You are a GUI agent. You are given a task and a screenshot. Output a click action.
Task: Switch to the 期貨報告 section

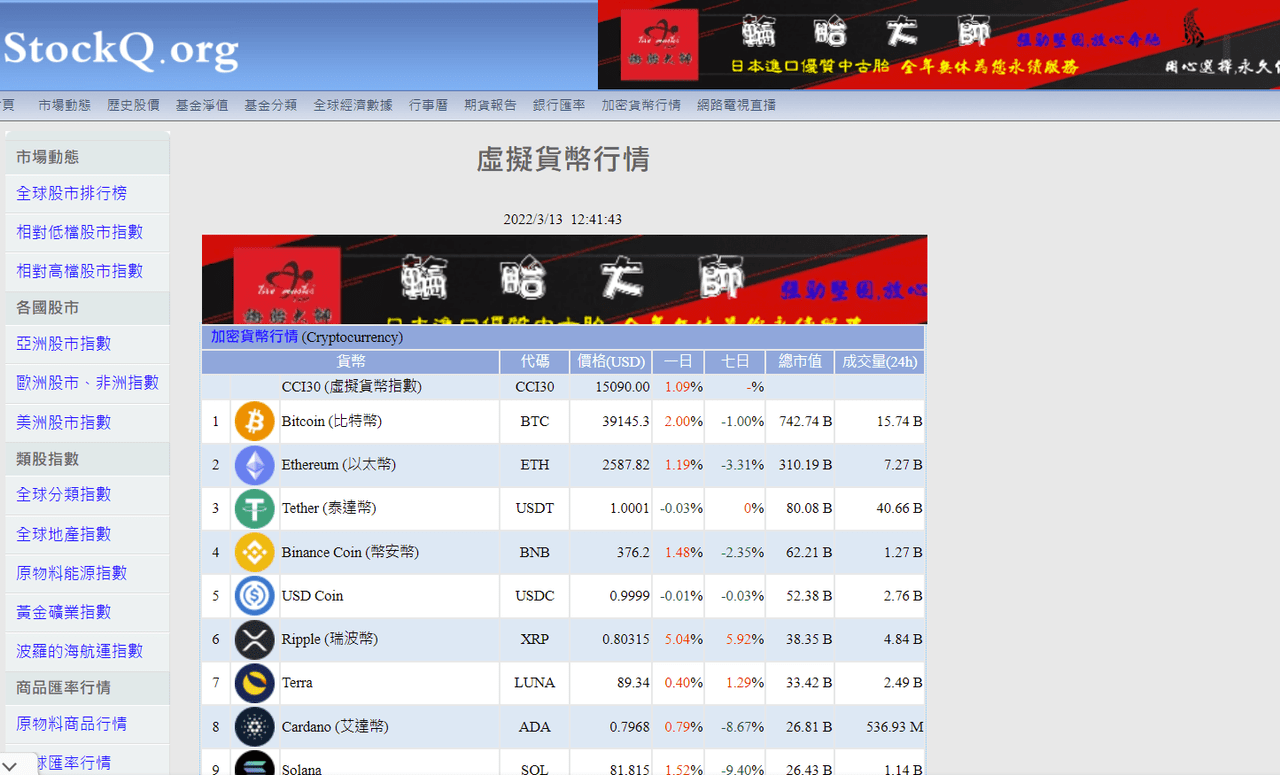click(x=490, y=104)
